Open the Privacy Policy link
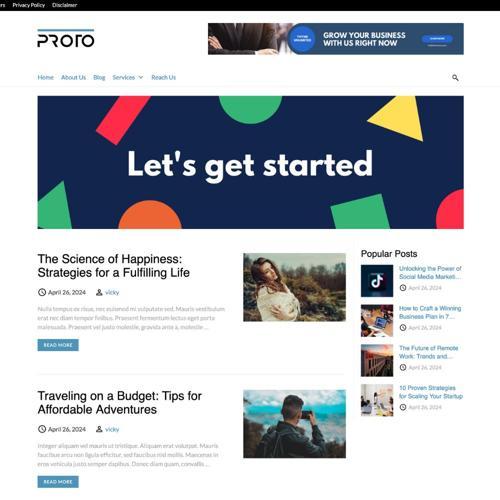500x500 pixels. (x=29, y=5)
